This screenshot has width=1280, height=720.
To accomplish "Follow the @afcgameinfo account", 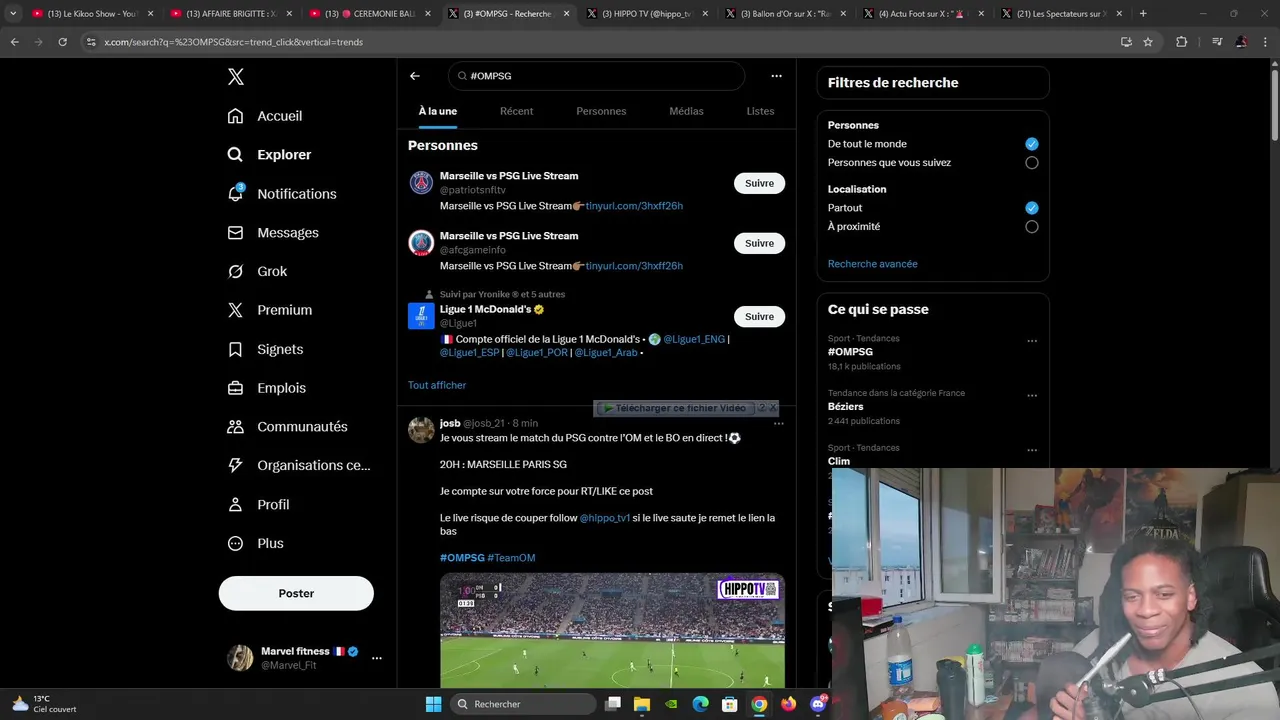I will click(759, 243).
